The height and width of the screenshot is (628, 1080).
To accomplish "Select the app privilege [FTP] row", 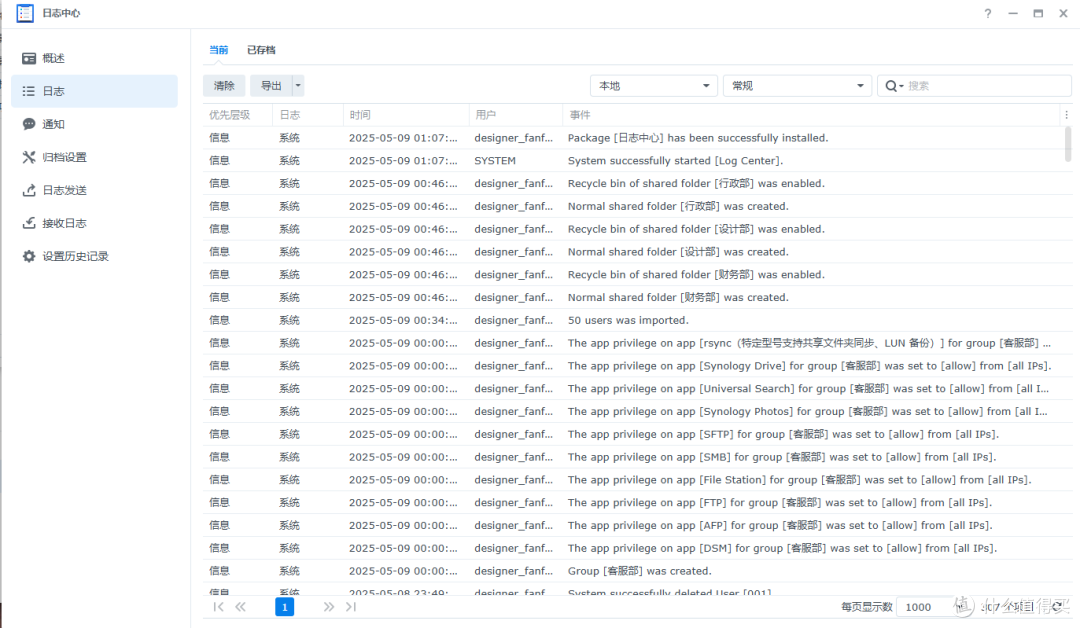I will click(638, 503).
